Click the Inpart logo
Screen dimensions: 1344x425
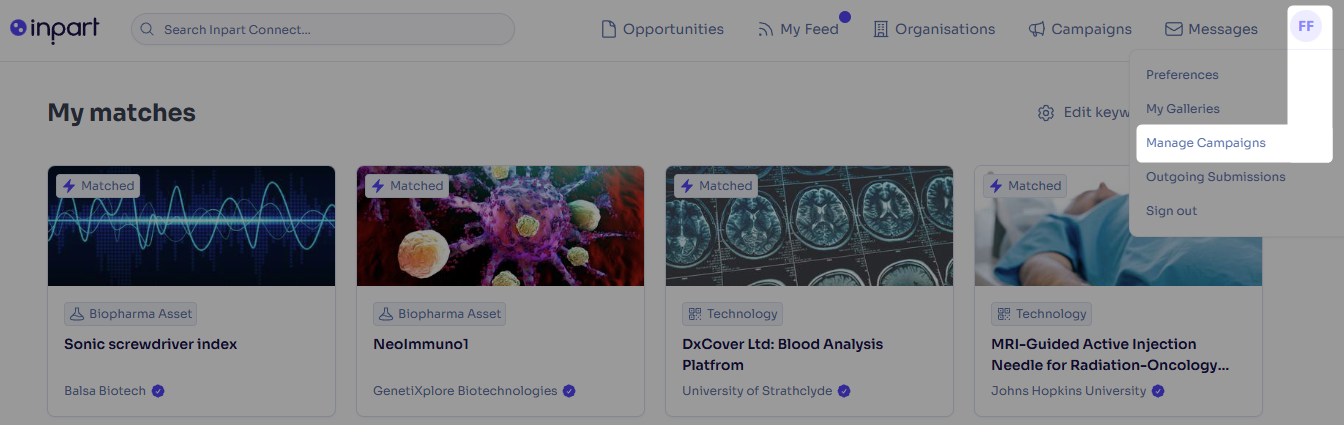(55, 29)
